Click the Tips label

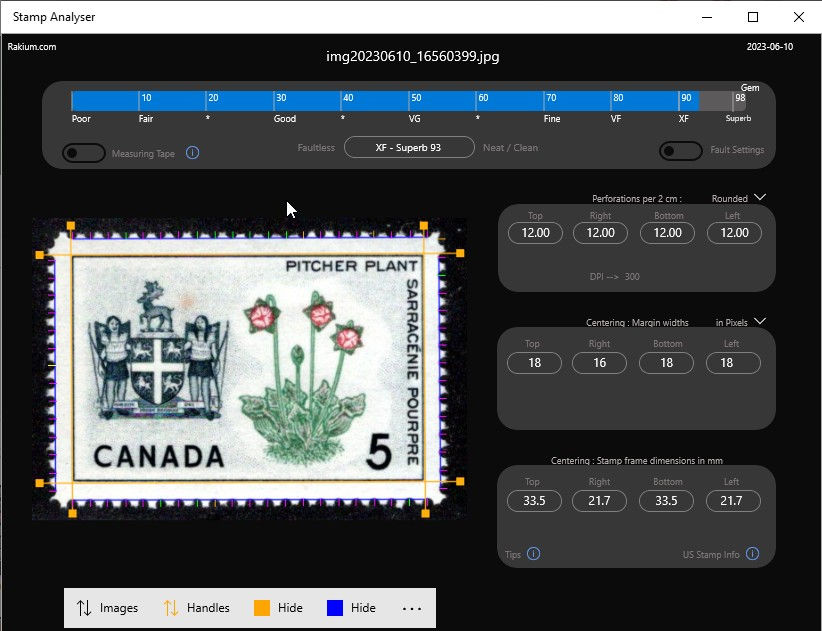[513, 554]
